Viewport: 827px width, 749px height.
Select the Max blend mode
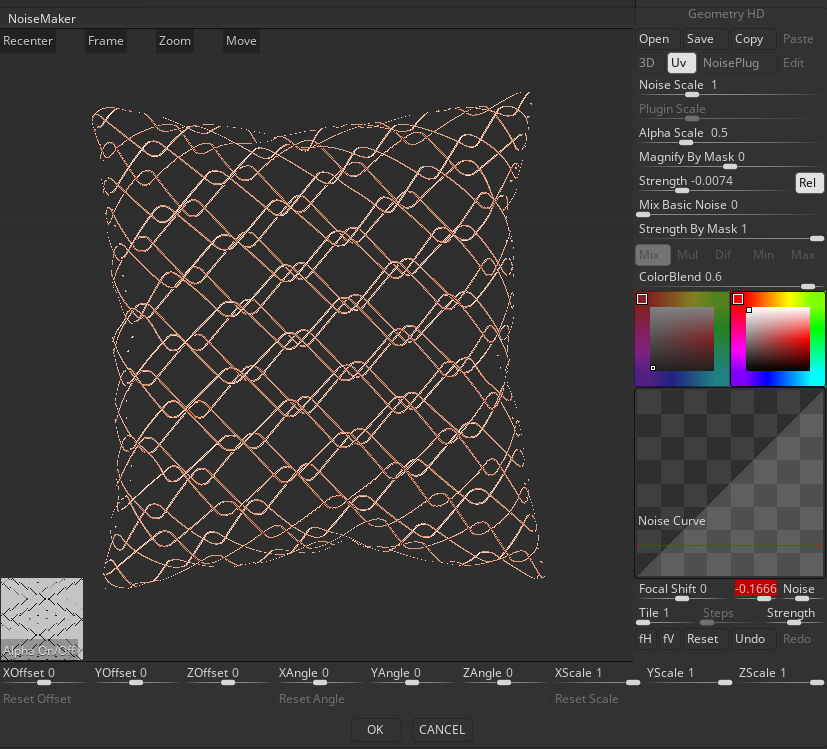click(x=803, y=255)
